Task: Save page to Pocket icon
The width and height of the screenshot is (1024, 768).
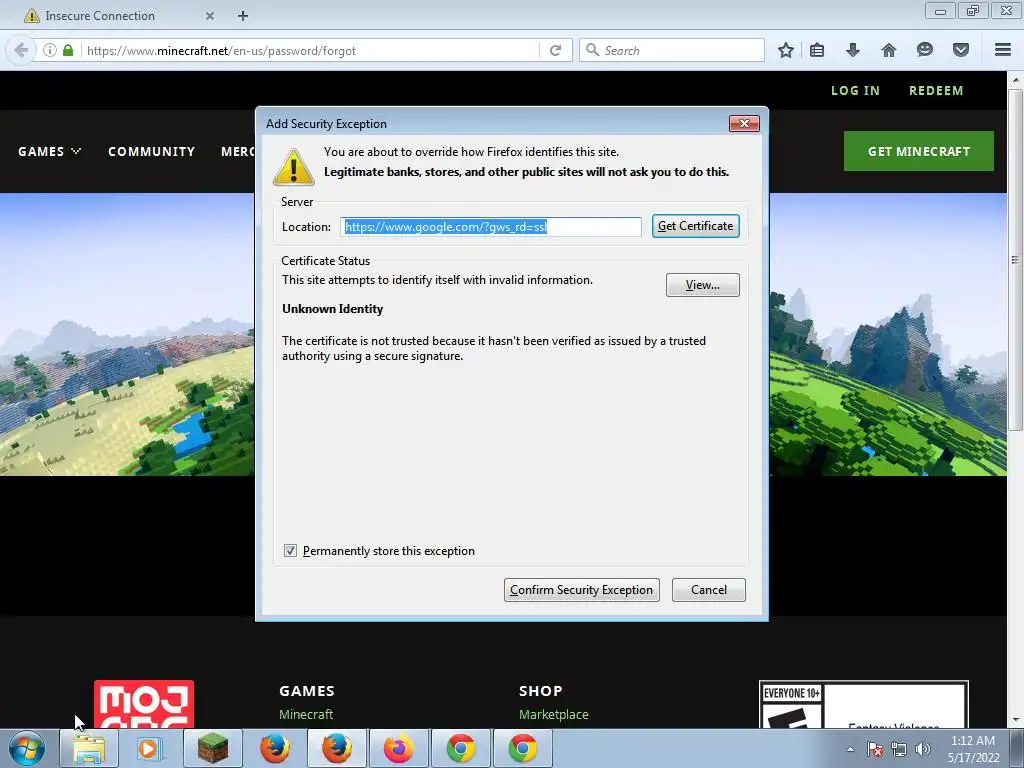Action: tap(961, 50)
